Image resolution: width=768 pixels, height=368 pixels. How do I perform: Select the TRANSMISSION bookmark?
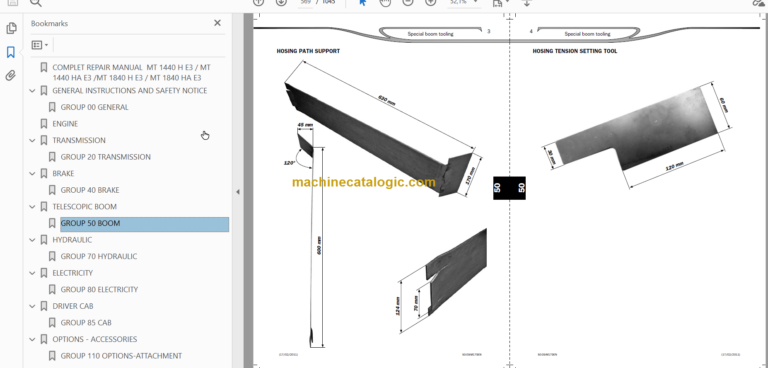[x=79, y=140]
